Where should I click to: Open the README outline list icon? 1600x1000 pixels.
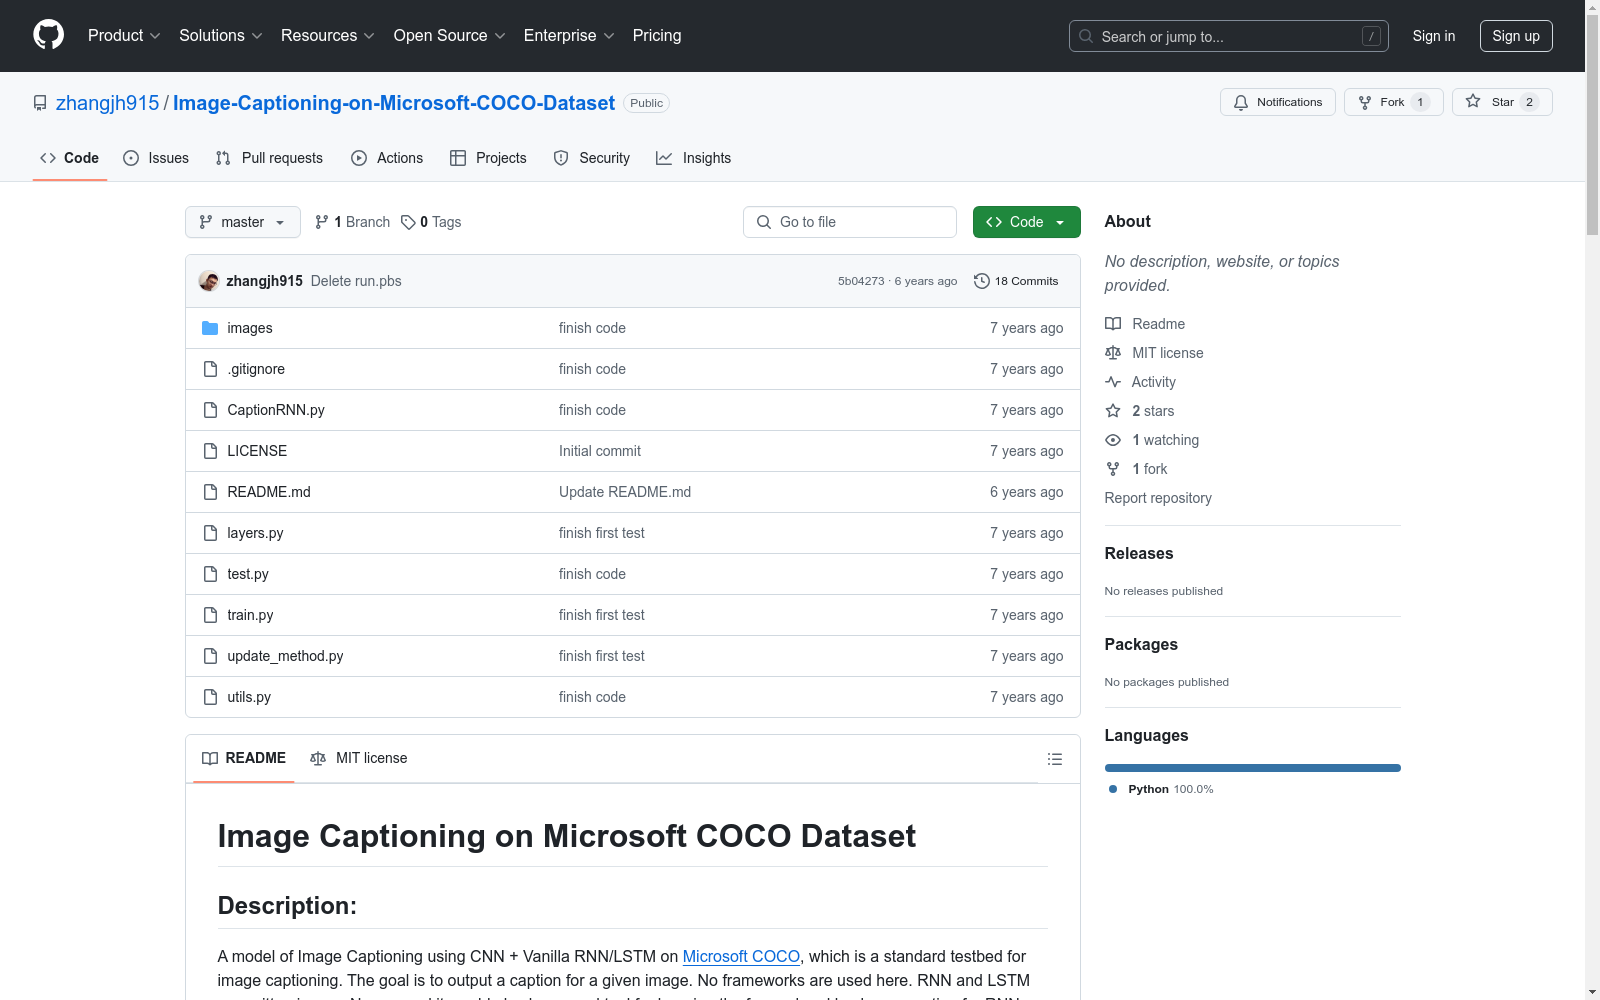(x=1054, y=759)
